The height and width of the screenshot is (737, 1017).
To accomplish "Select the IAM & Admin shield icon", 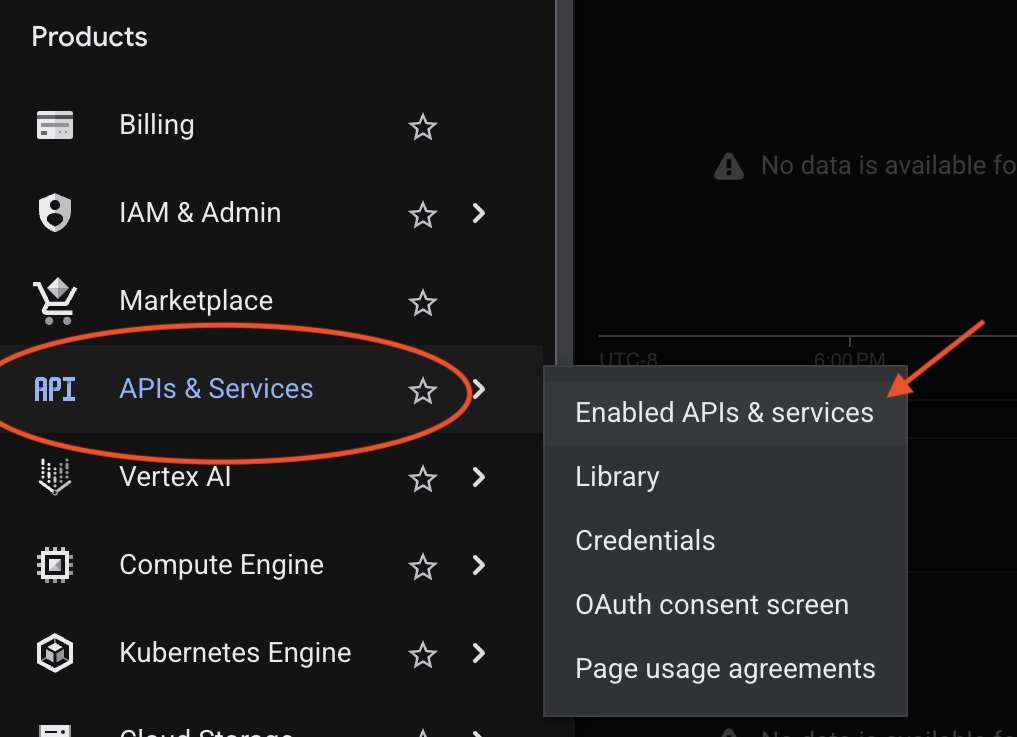I will (x=54, y=213).
